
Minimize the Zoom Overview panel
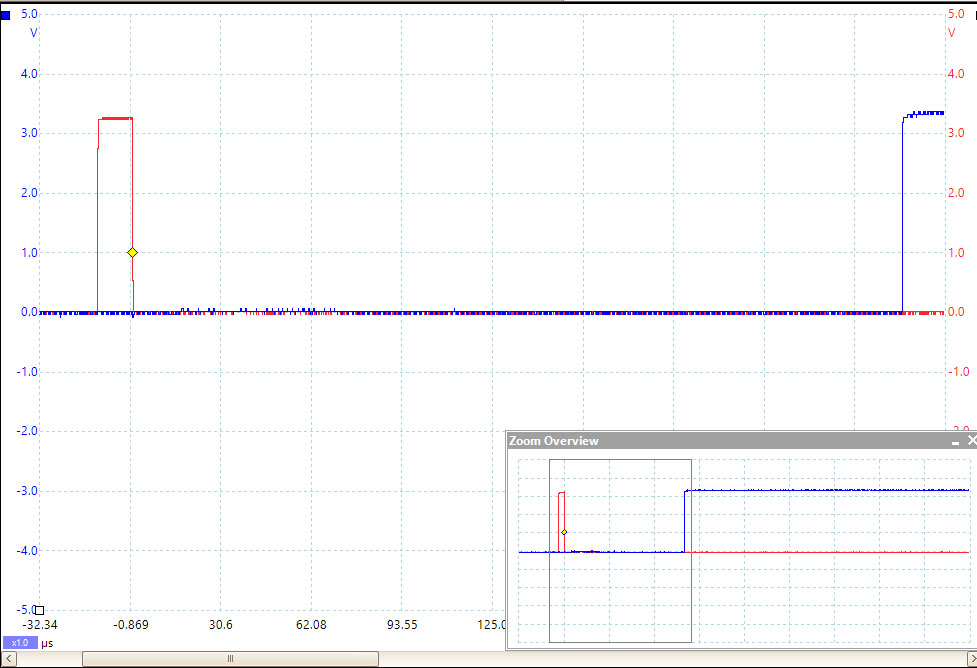(954, 441)
